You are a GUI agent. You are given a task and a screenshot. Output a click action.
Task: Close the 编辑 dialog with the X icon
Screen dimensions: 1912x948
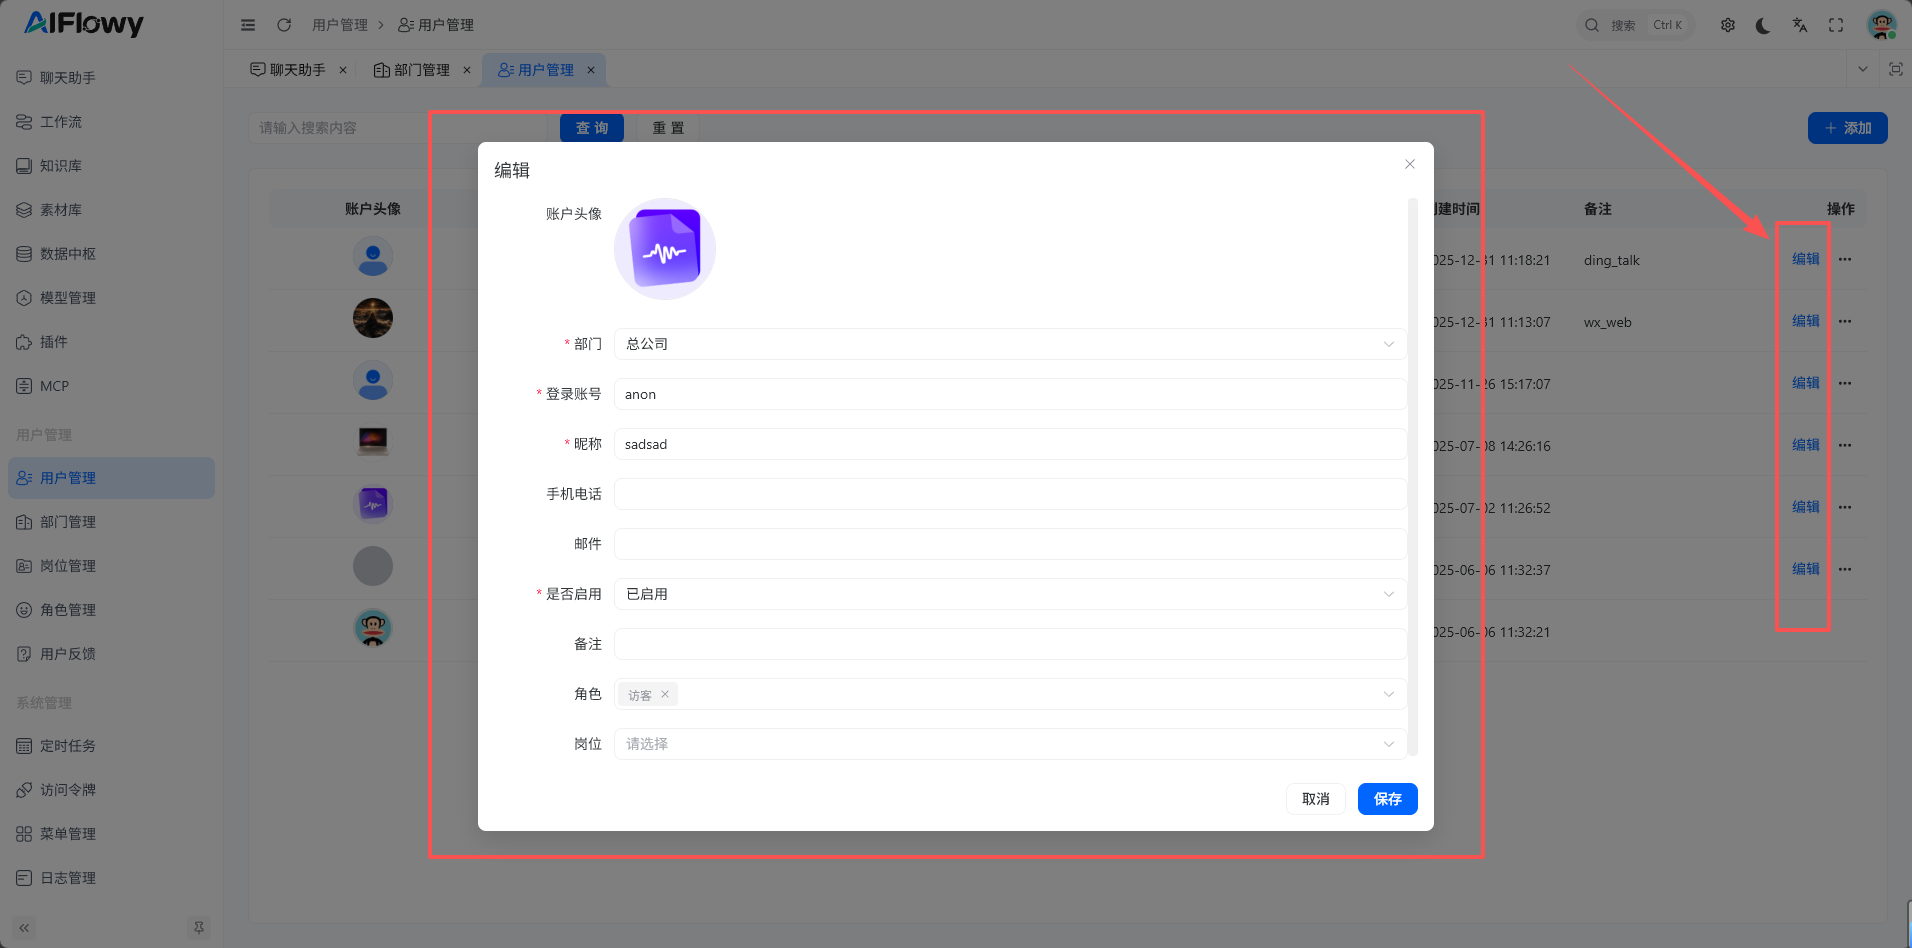(x=1410, y=164)
